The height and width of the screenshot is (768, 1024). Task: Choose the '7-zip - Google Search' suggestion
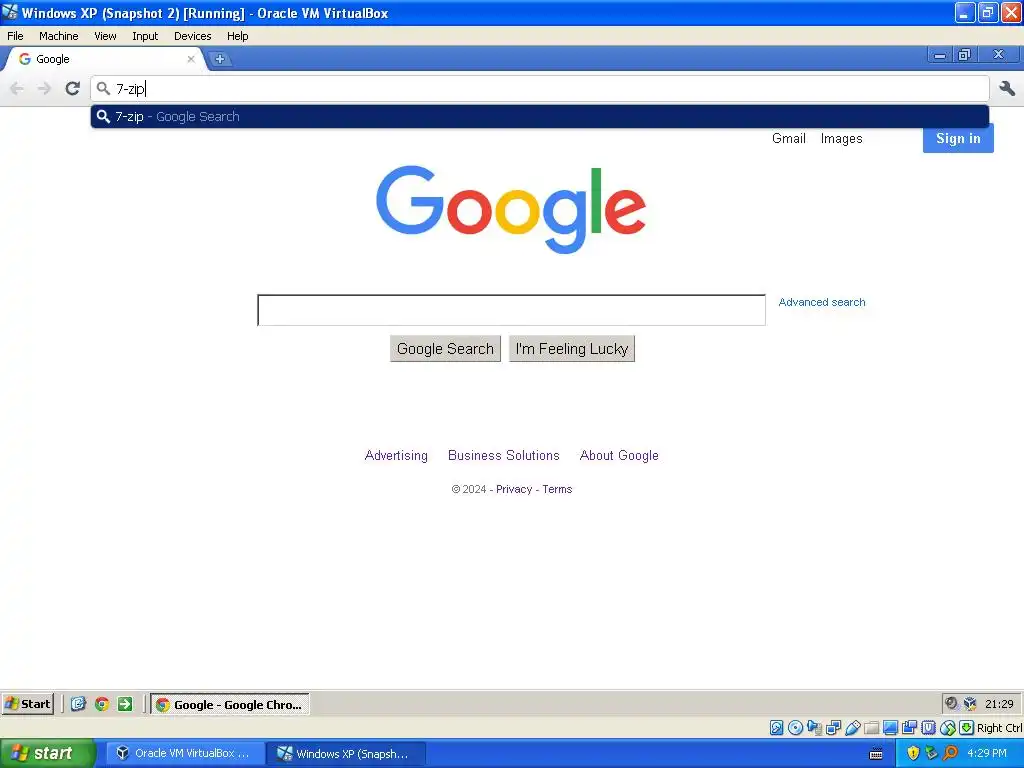539,116
